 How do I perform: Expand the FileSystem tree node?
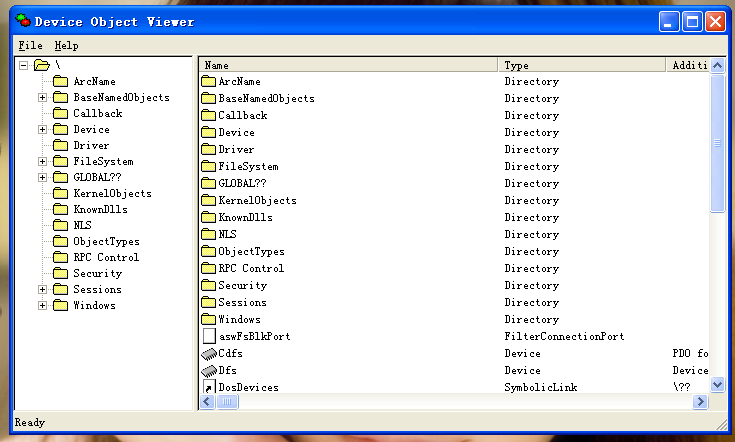[42, 161]
